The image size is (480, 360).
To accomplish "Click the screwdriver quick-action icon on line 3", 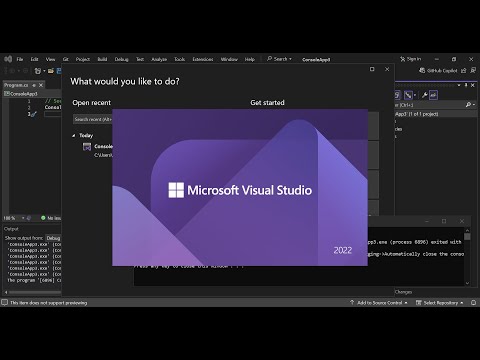I will (x=33, y=114).
